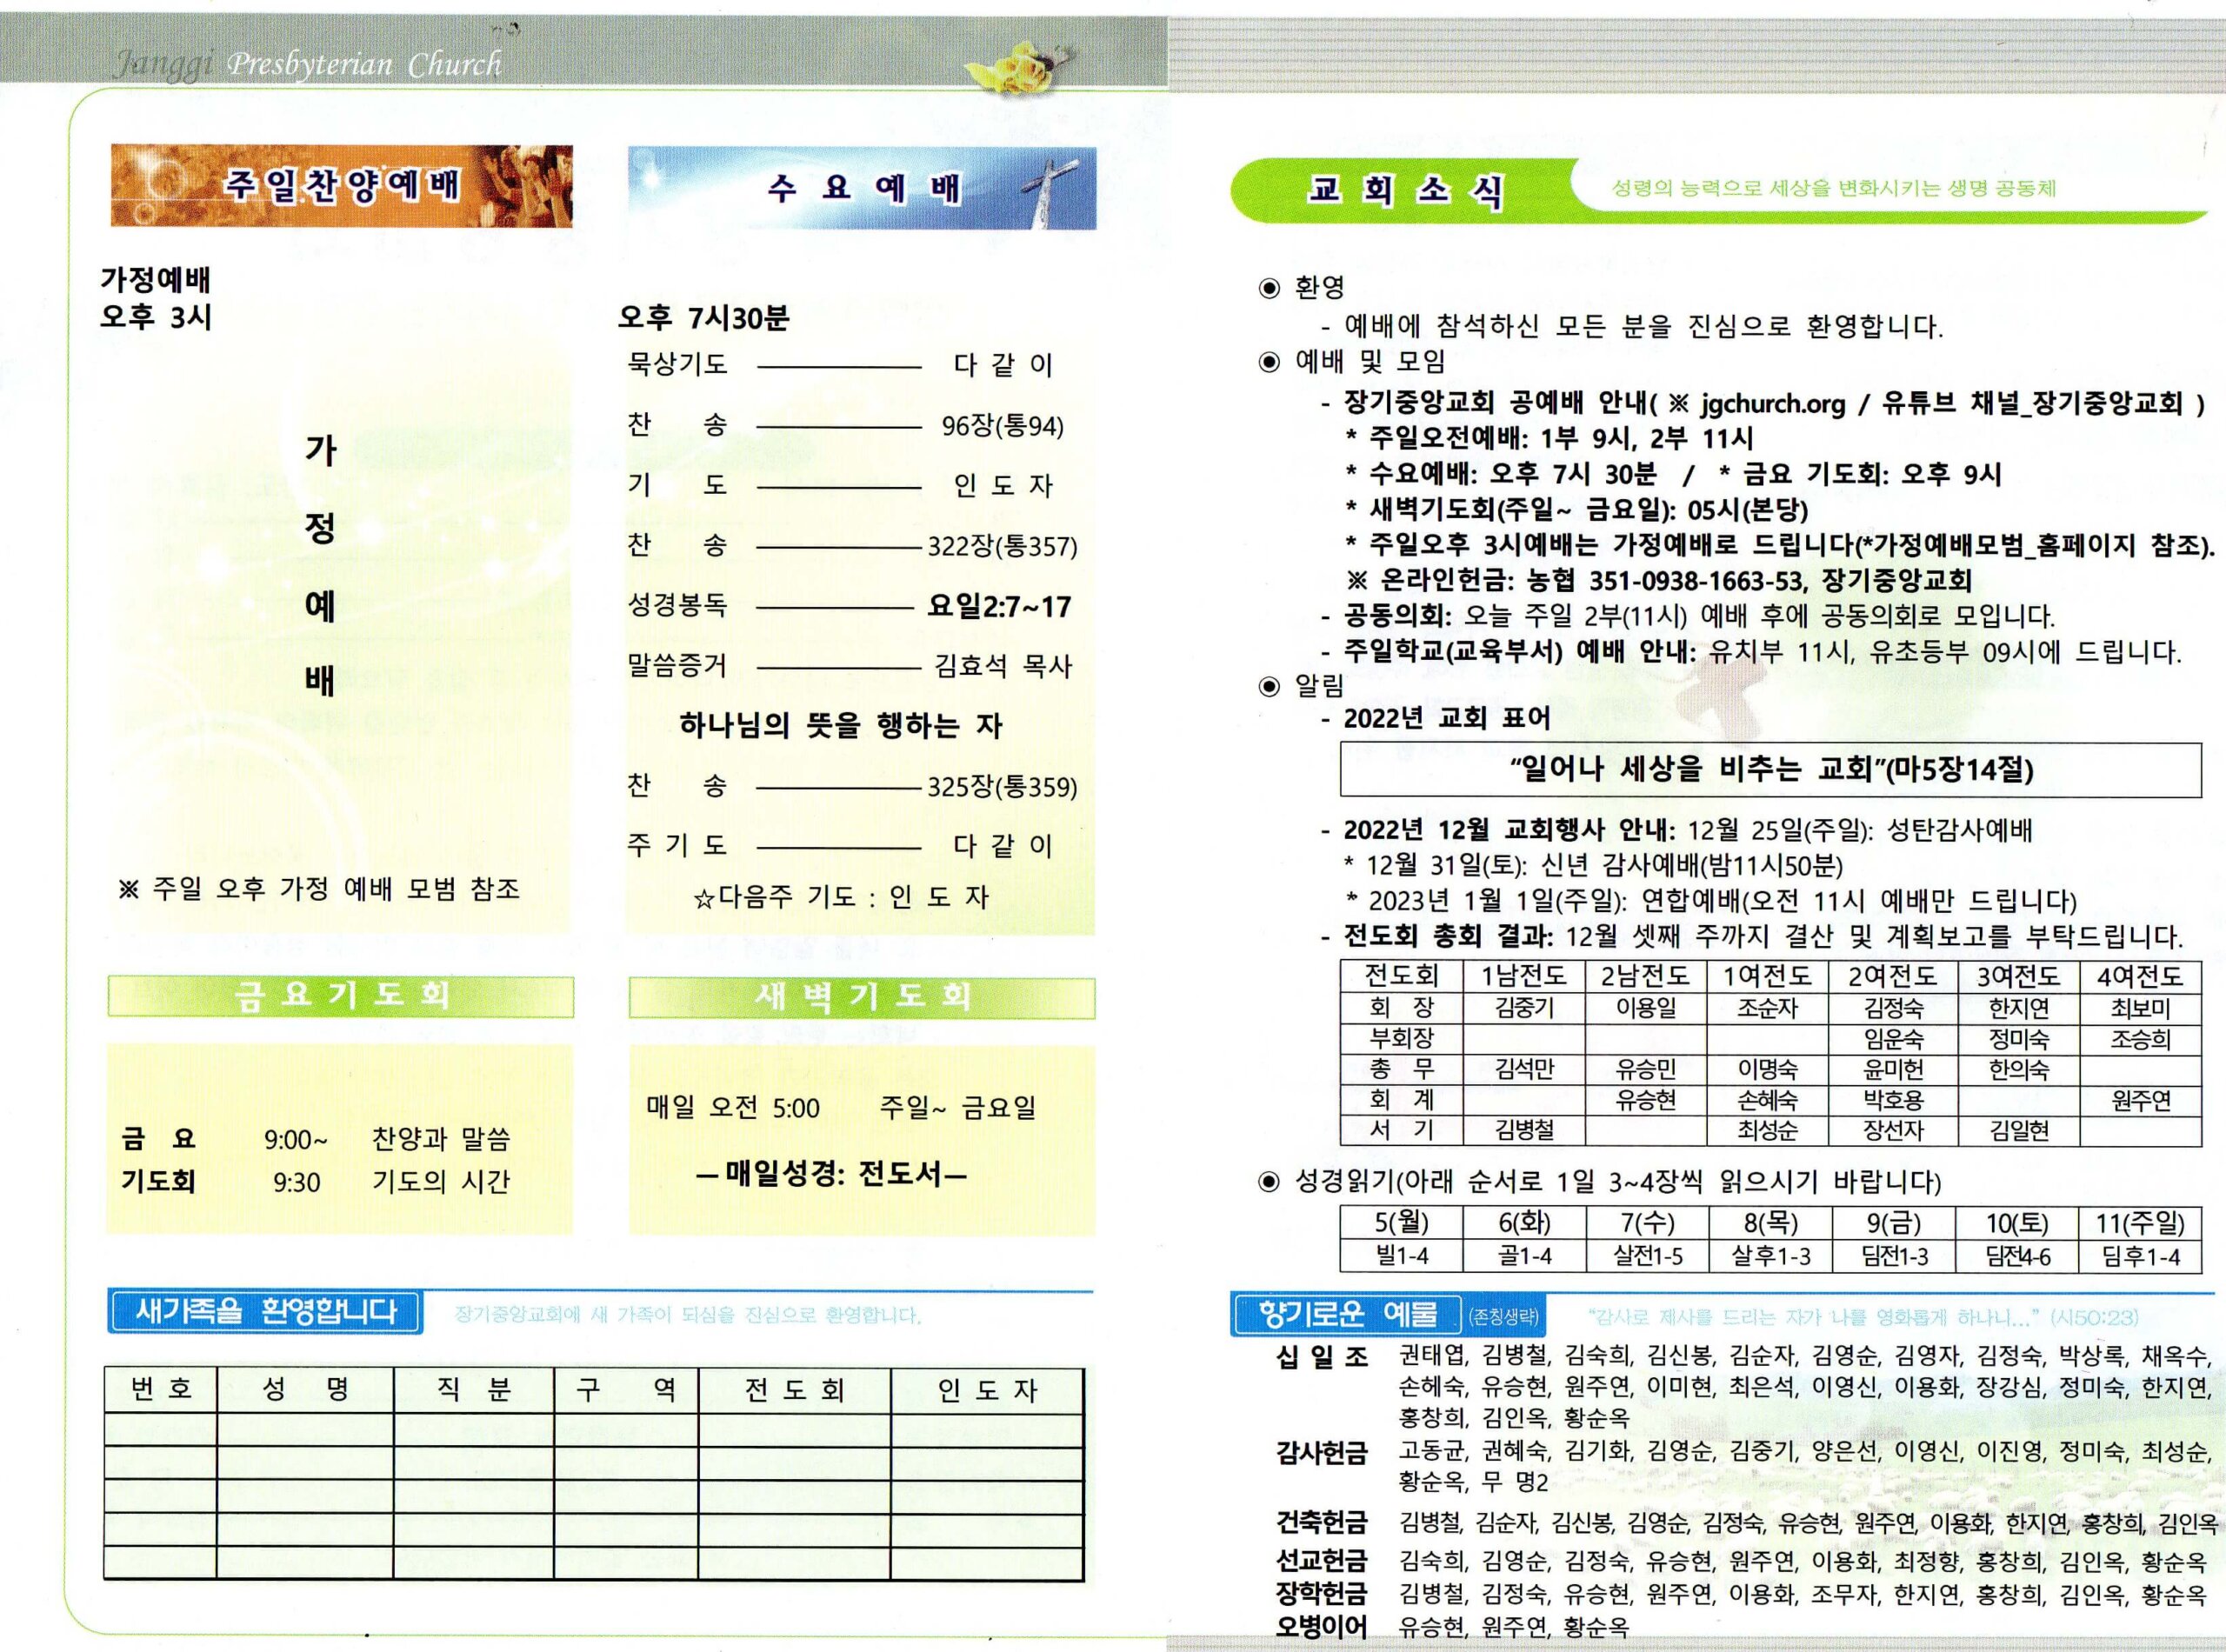The width and height of the screenshot is (2226, 1652).
Task: Click the 주일찬양예배 banner image
Action: pos(341,186)
